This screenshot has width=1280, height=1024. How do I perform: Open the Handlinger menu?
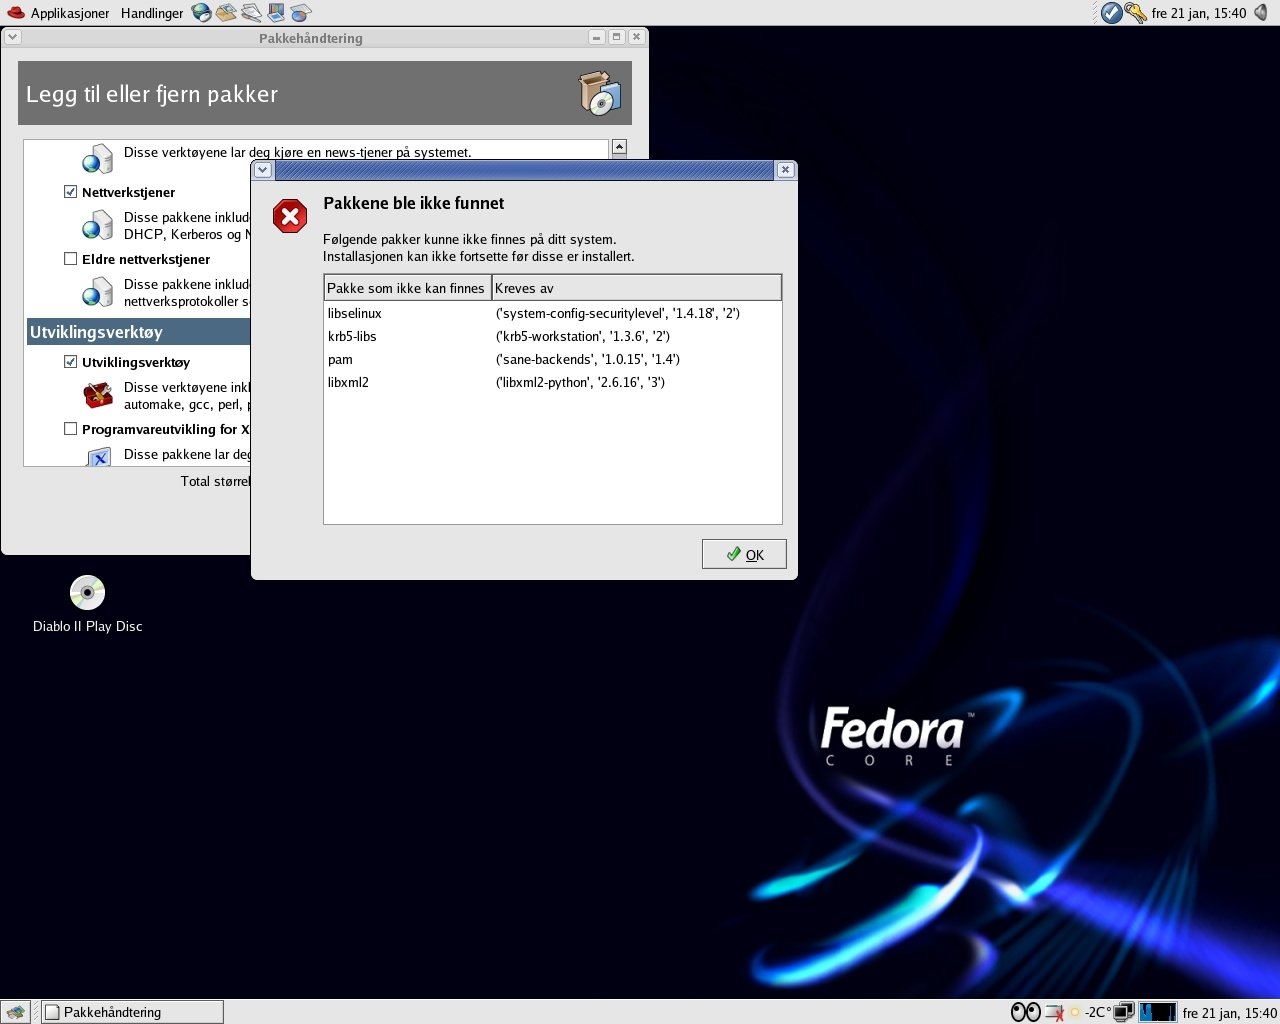152,13
